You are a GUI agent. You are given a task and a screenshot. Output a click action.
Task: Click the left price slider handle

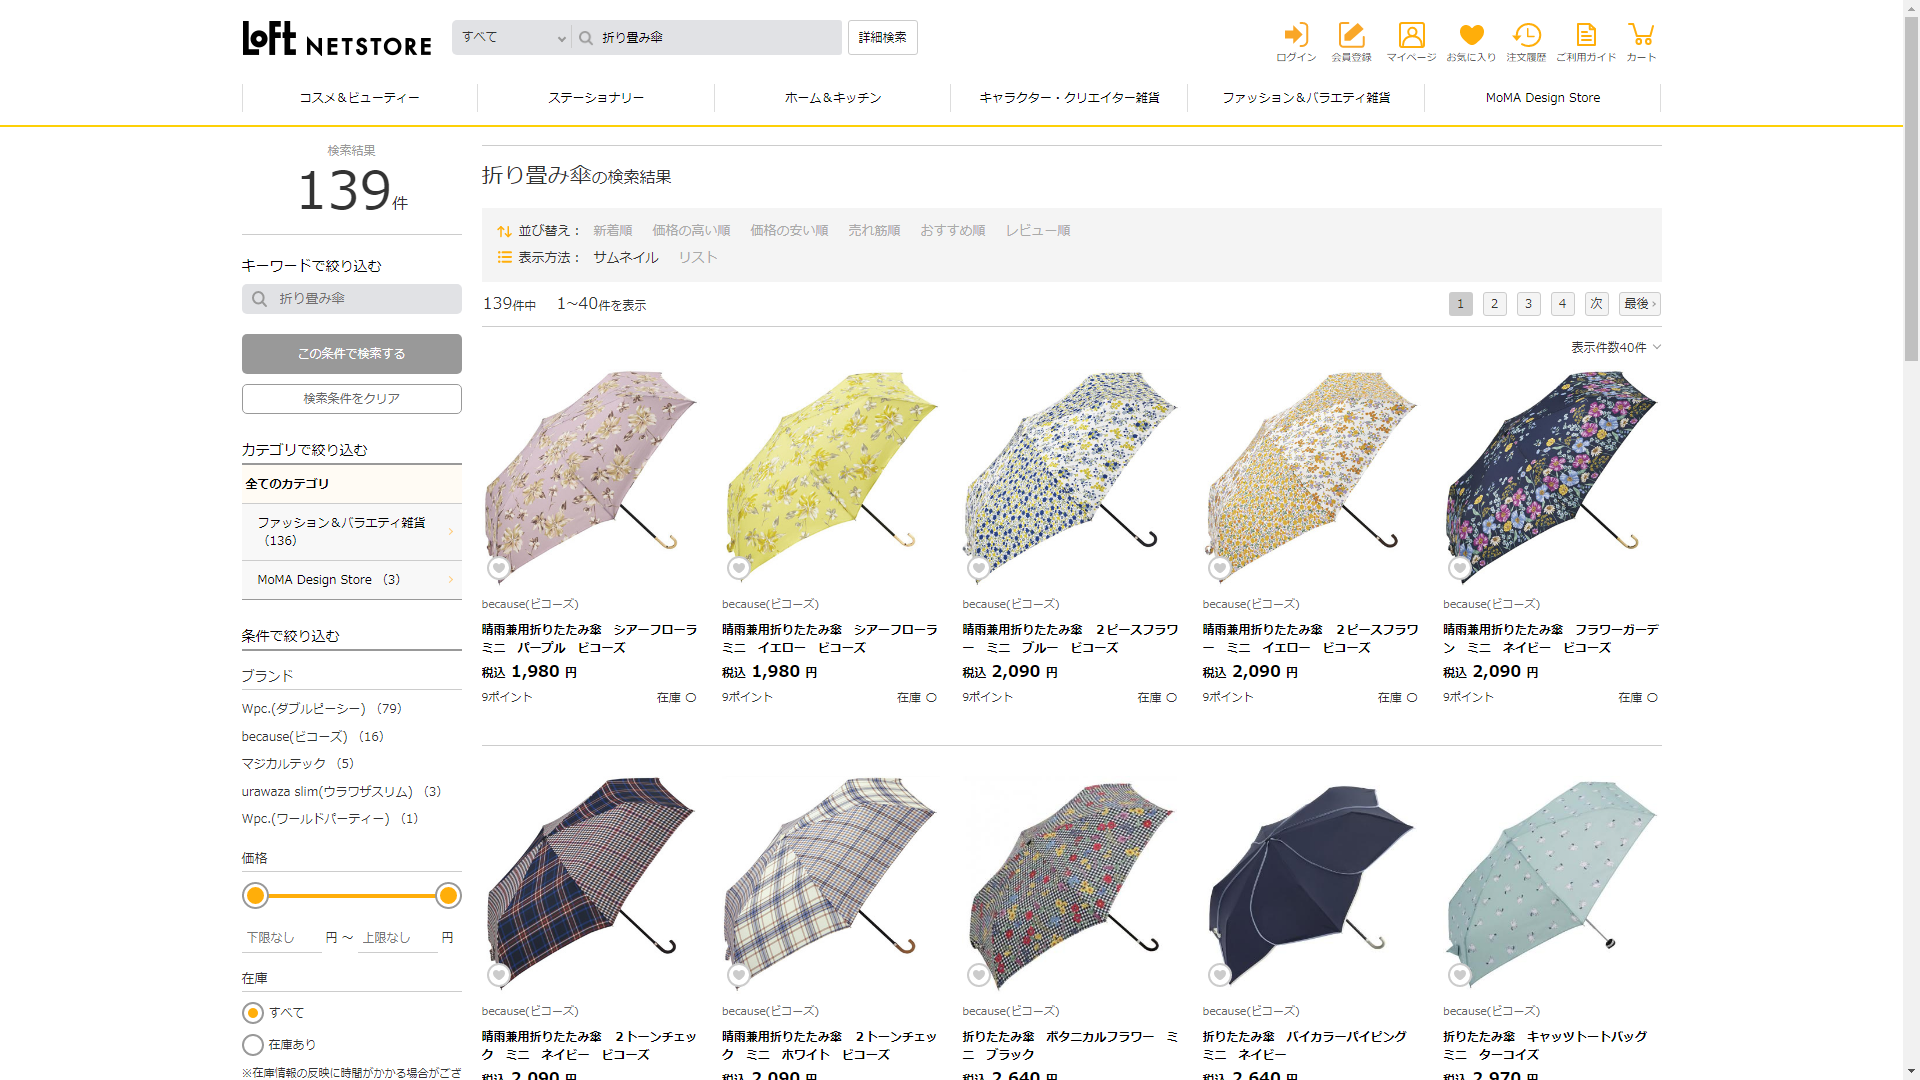[256, 896]
